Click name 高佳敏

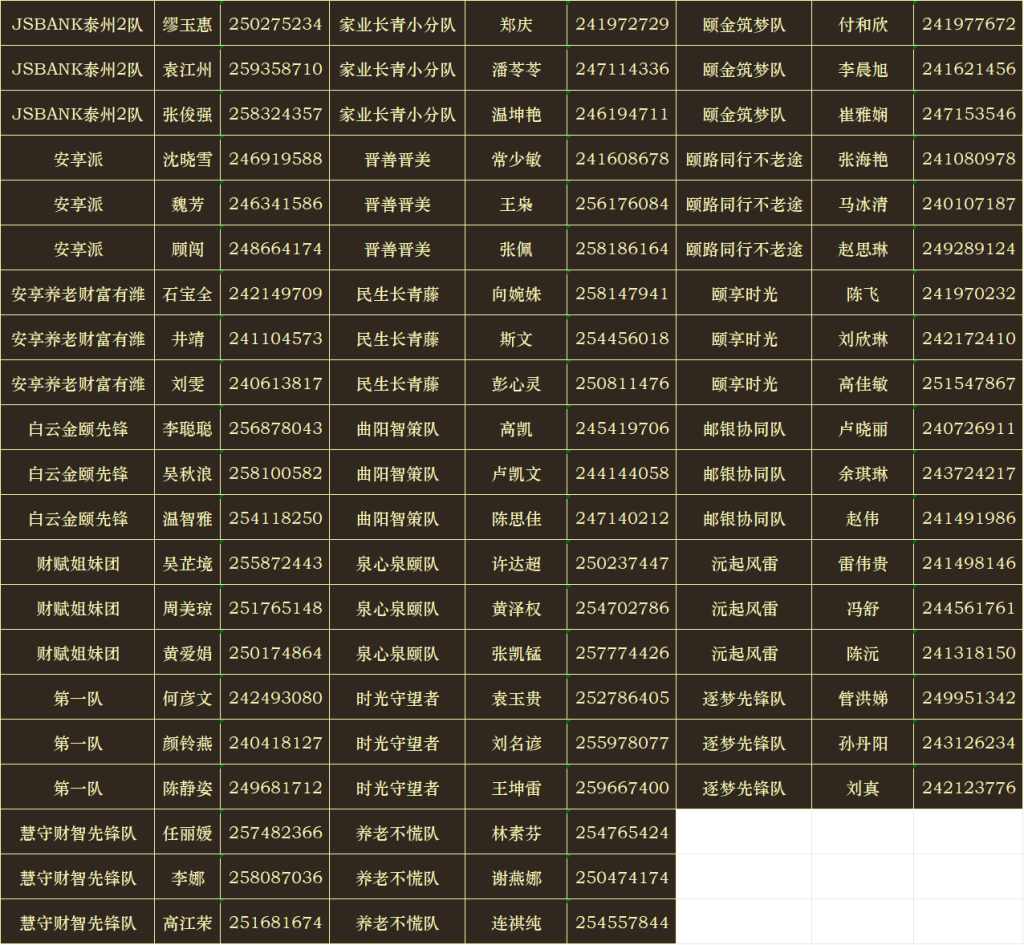[x=862, y=383]
